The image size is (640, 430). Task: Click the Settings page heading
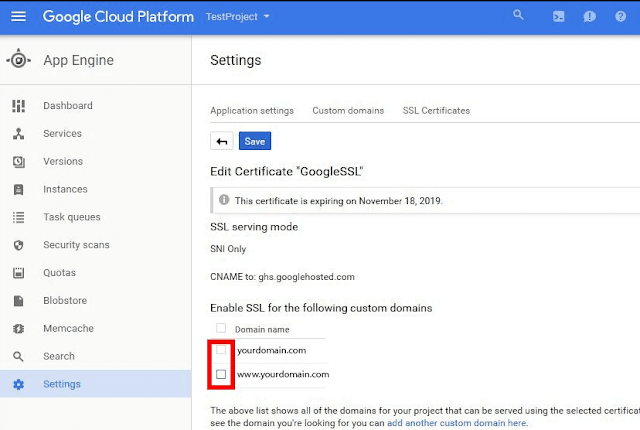tap(236, 60)
